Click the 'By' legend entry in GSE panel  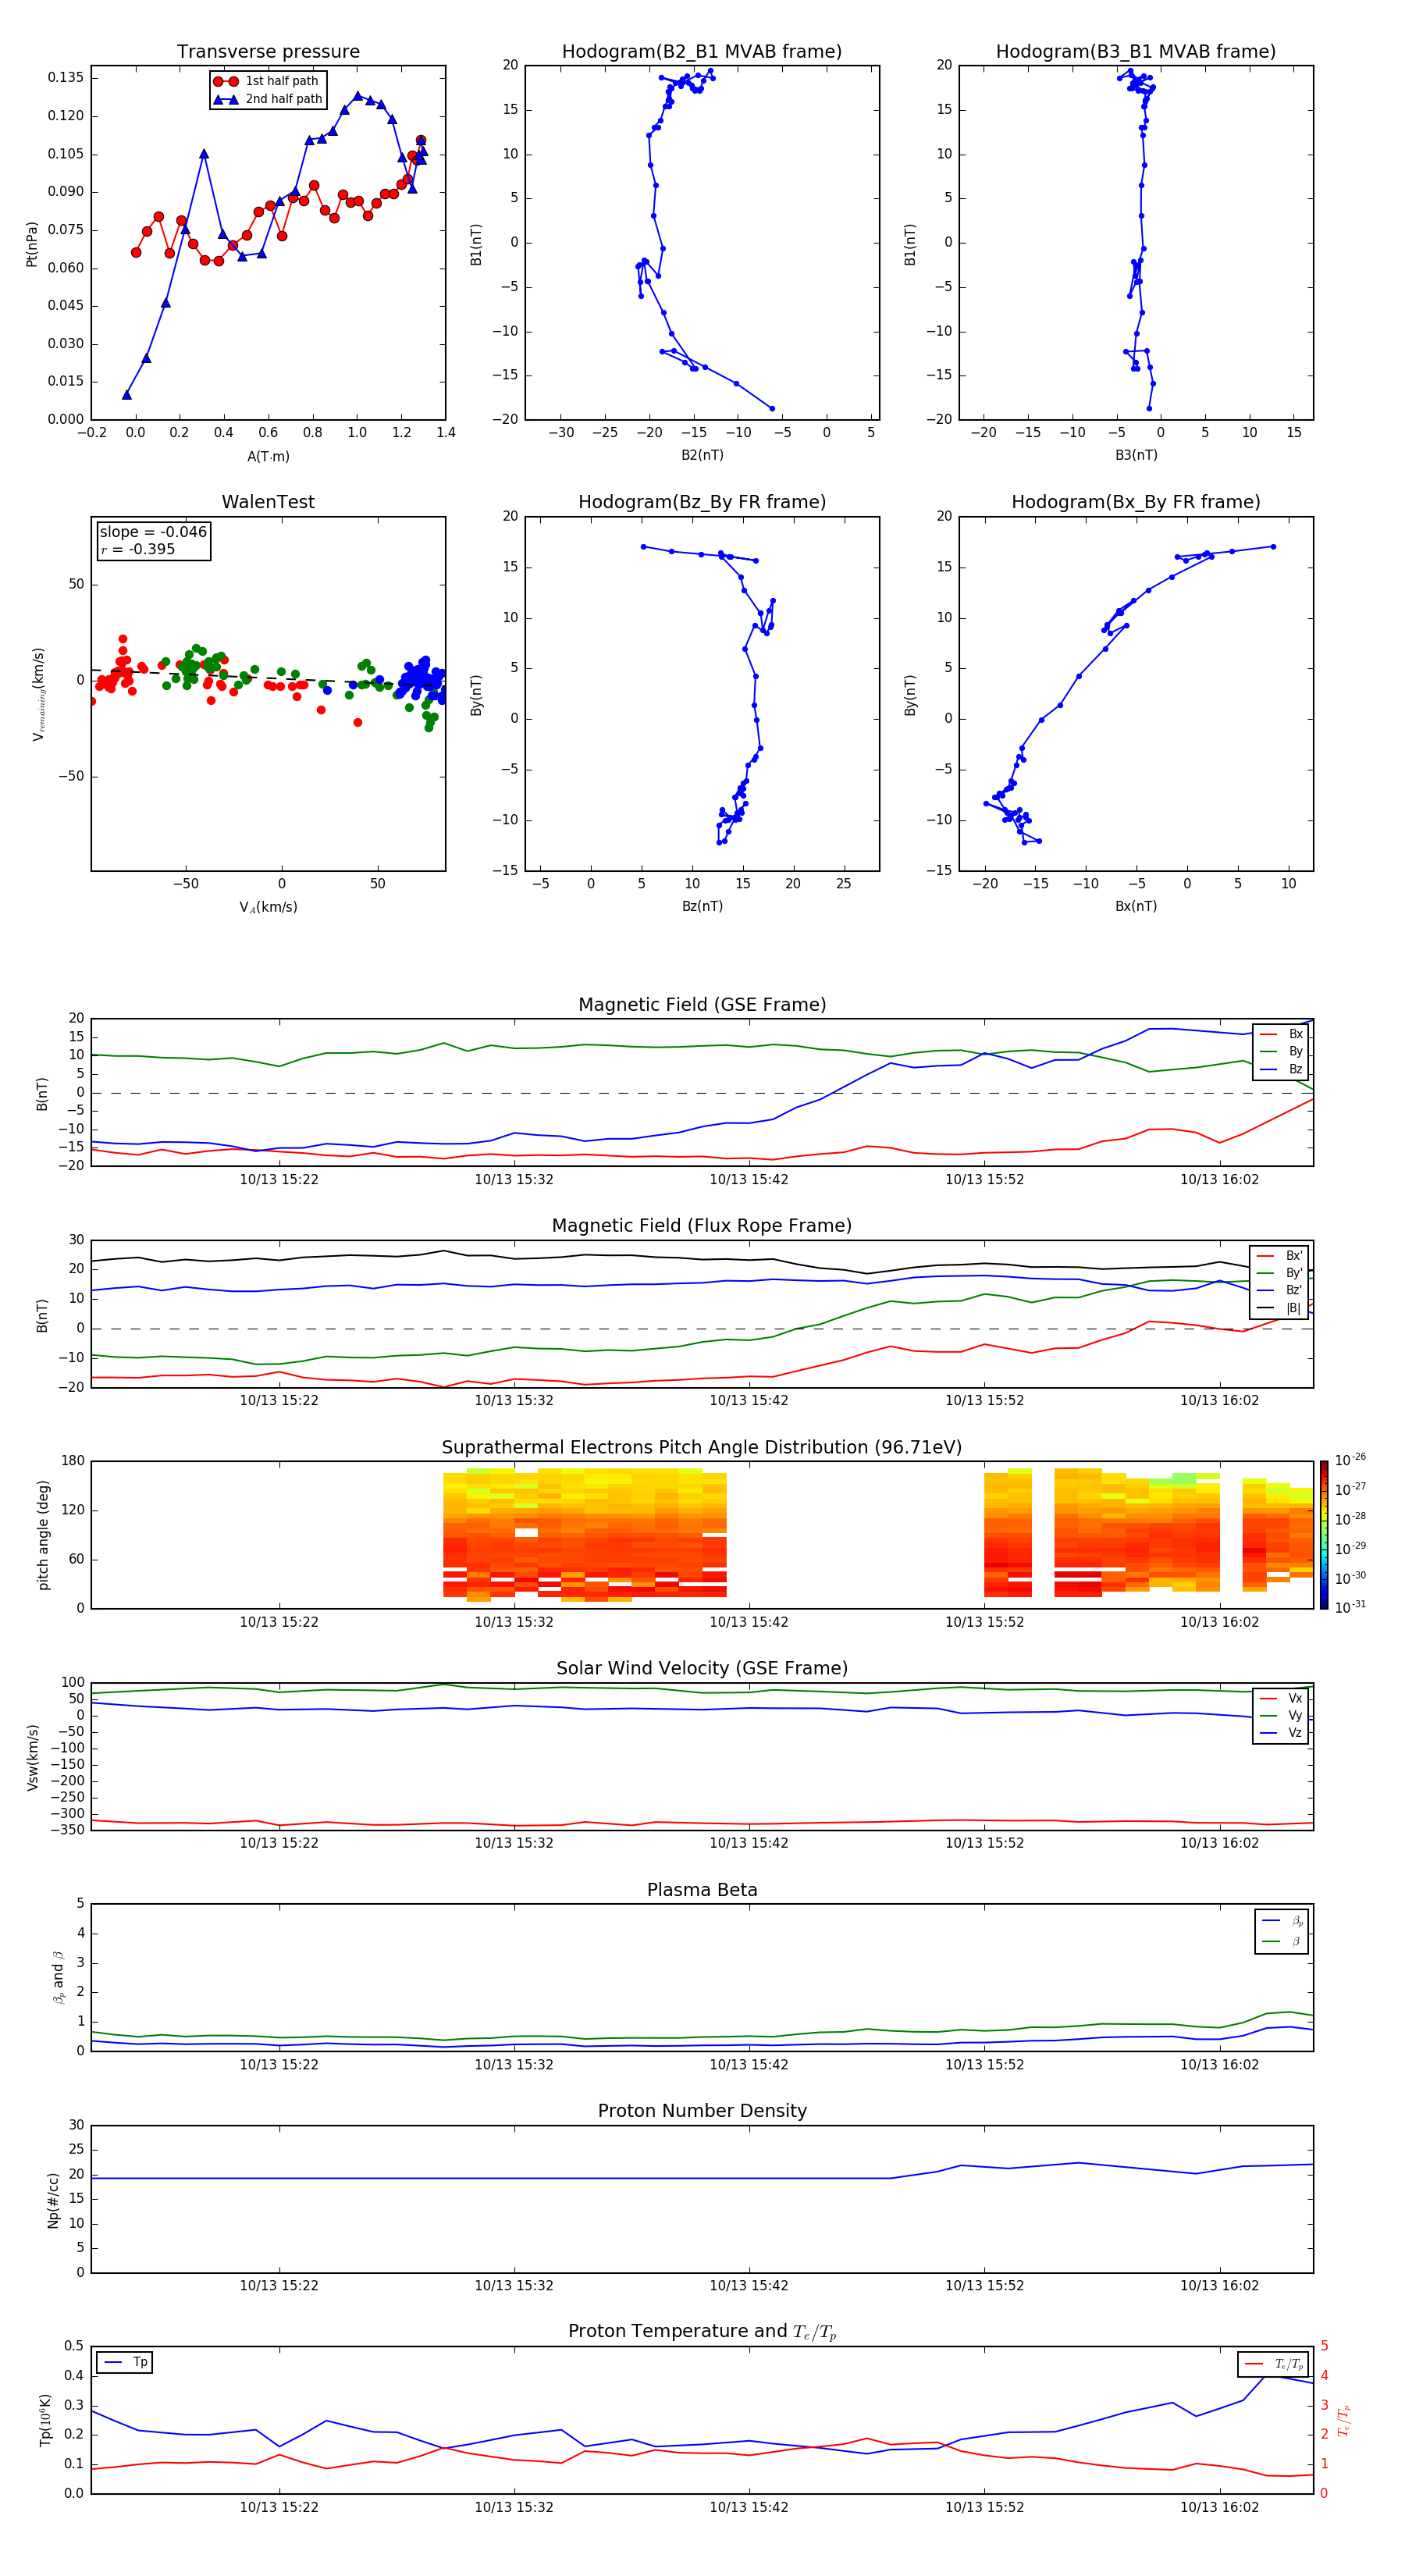[1281, 1051]
